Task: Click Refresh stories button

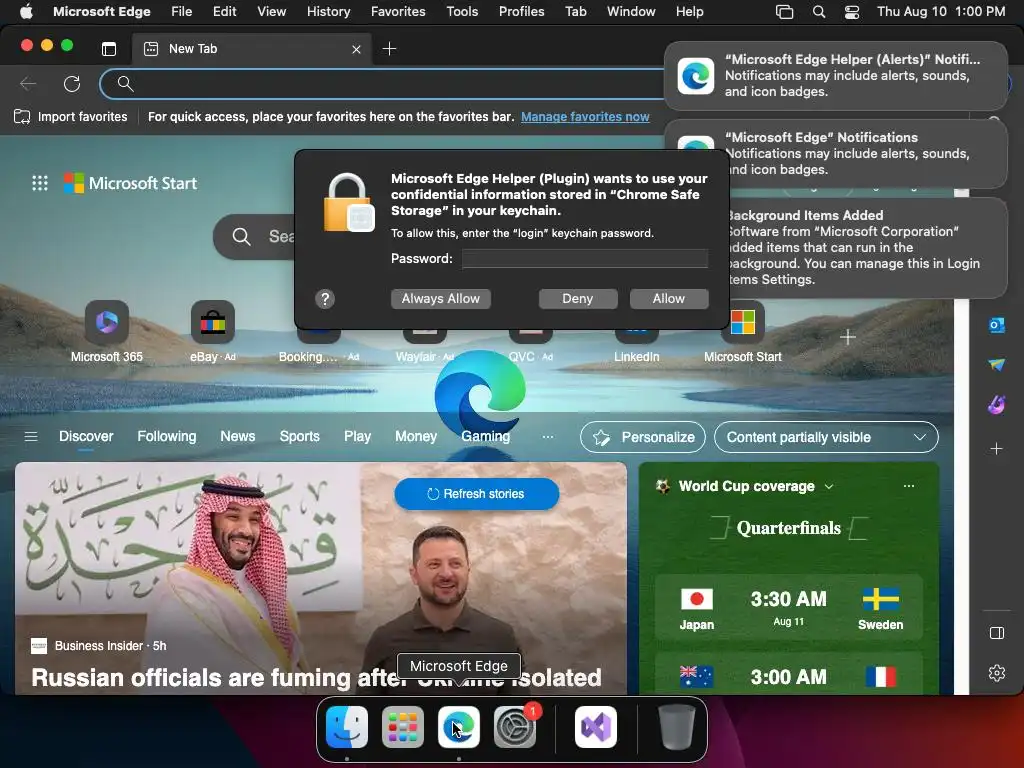Action: [477, 494]
